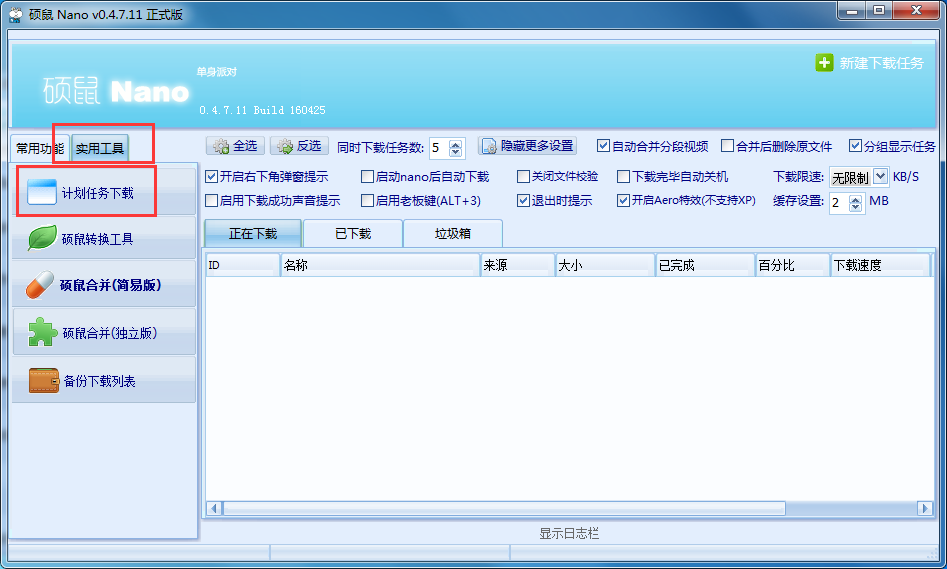This screenshot has height=569, width=947.
Task: Click the 硕鼠 app icon in title bar
Action: (x=16, y=14)
